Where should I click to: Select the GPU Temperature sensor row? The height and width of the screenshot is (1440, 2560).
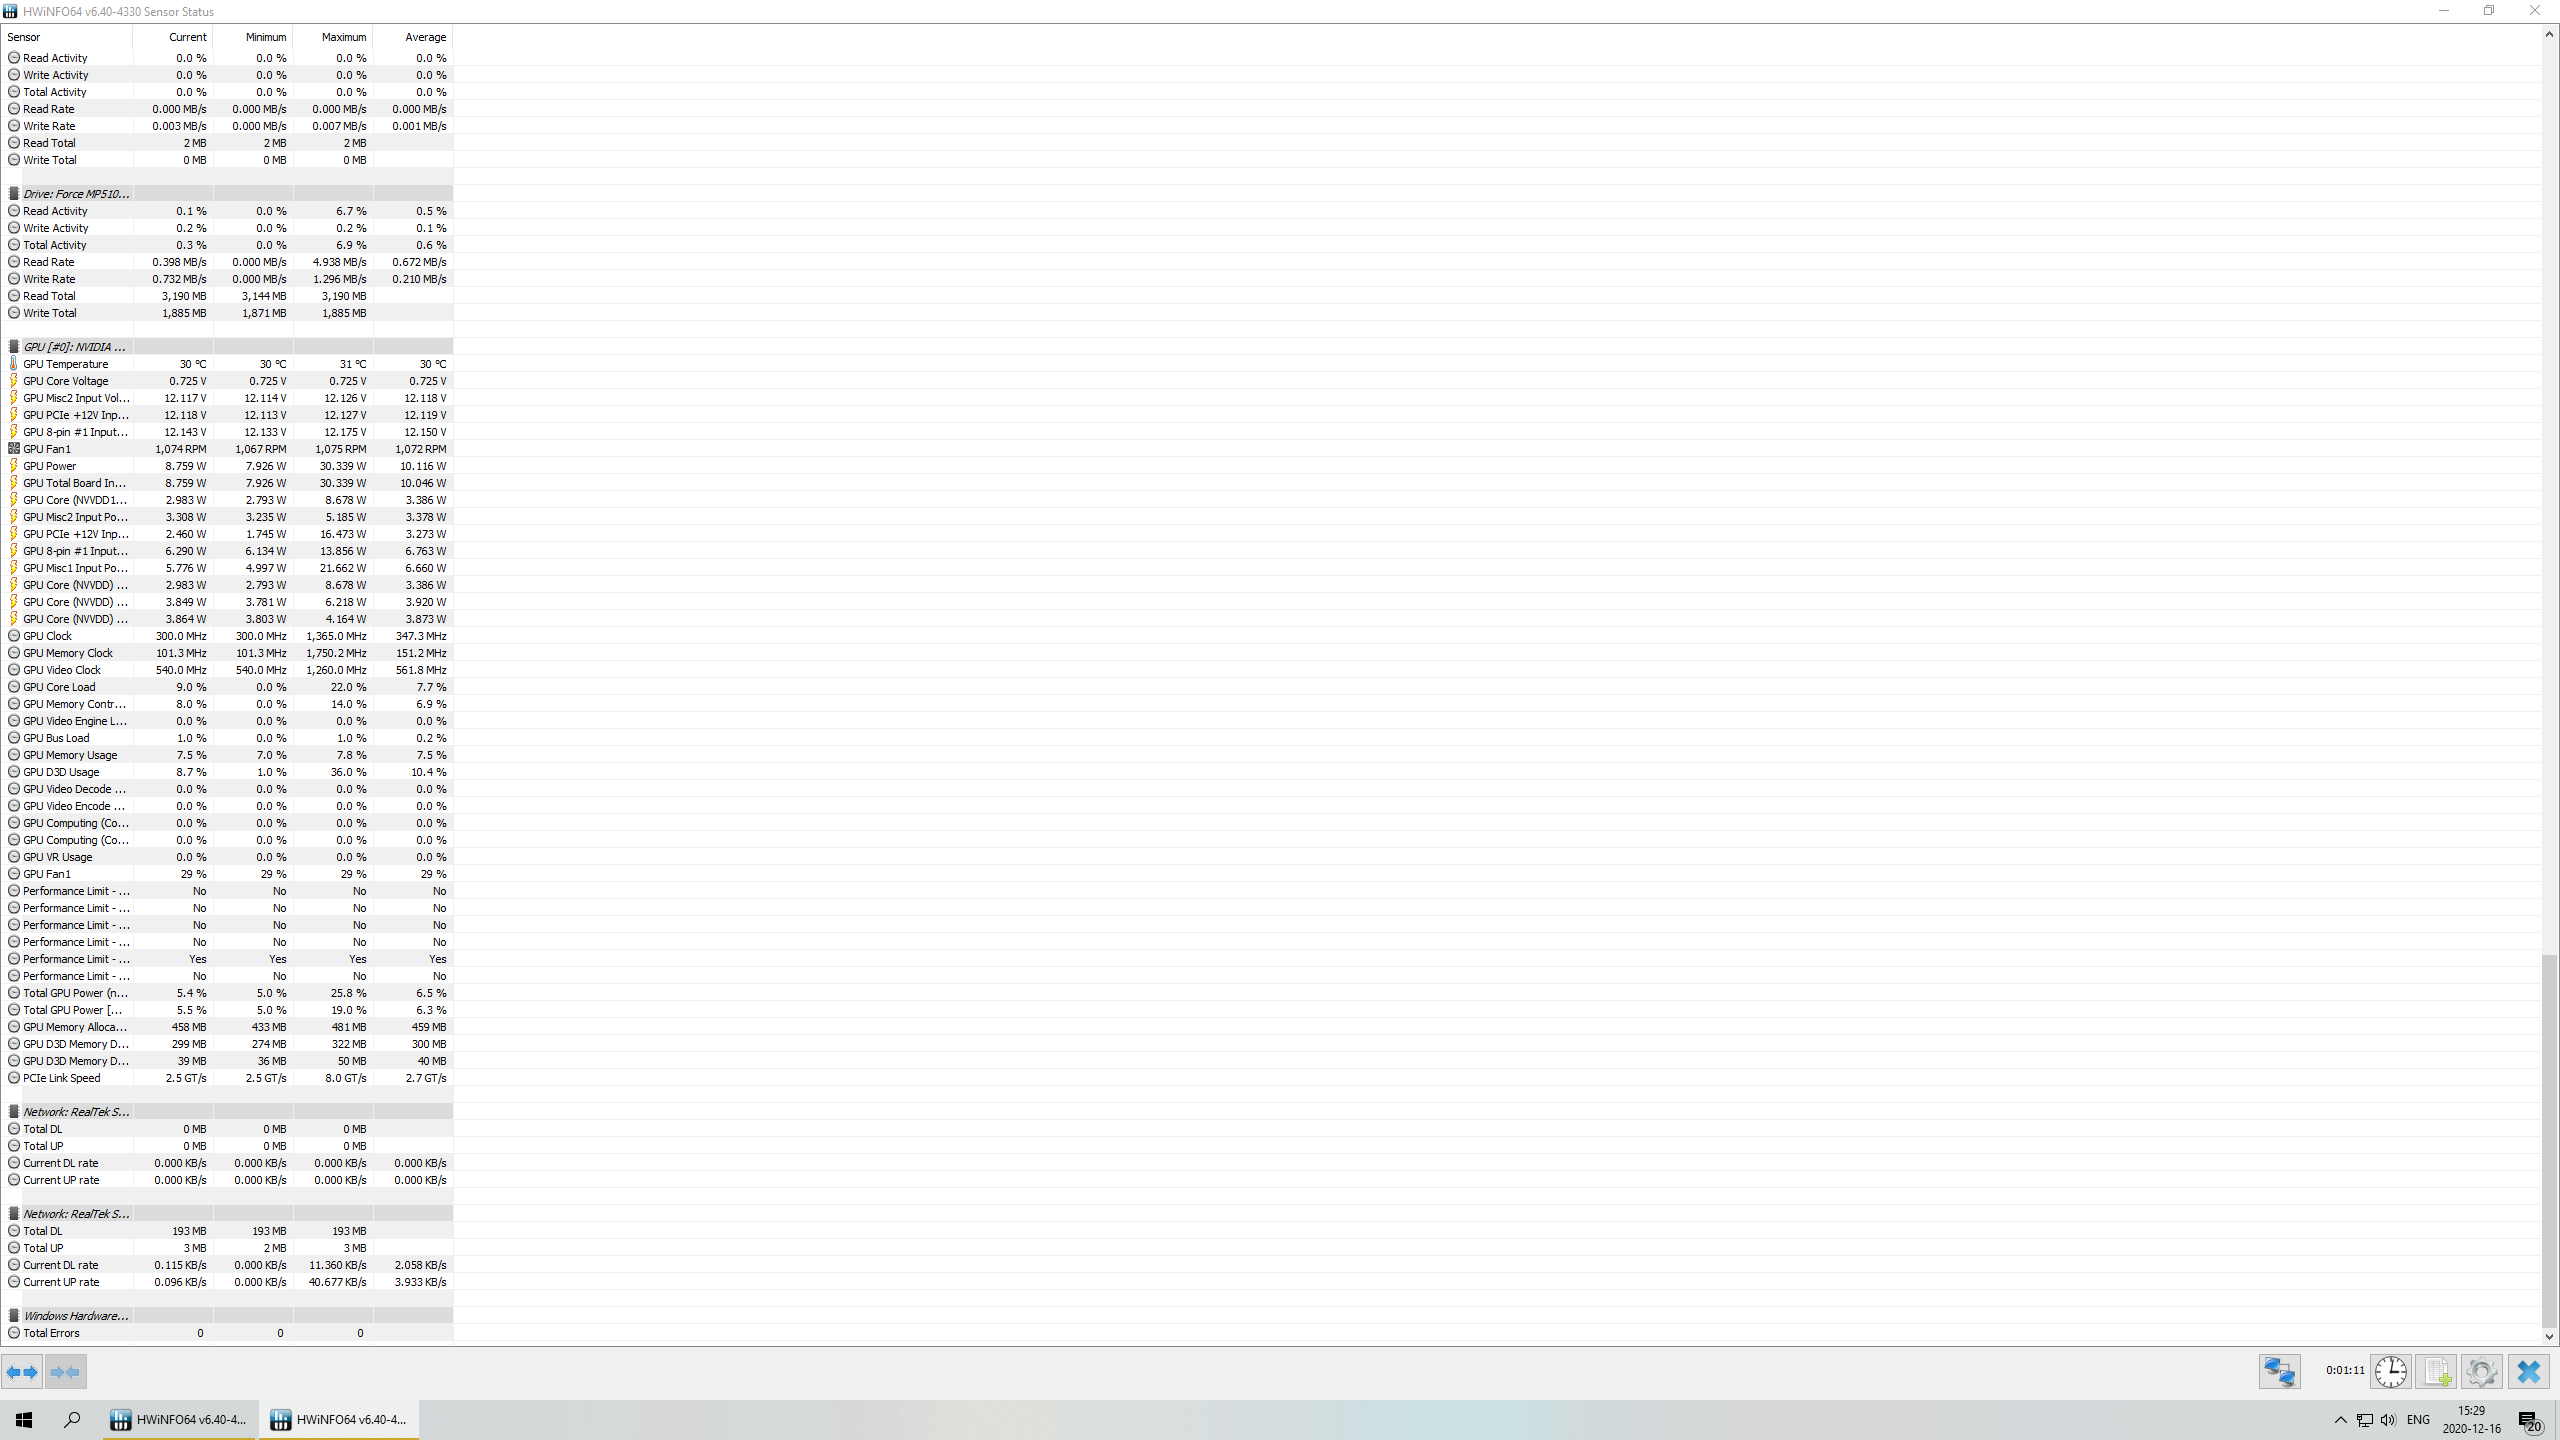tap(227, 364)
